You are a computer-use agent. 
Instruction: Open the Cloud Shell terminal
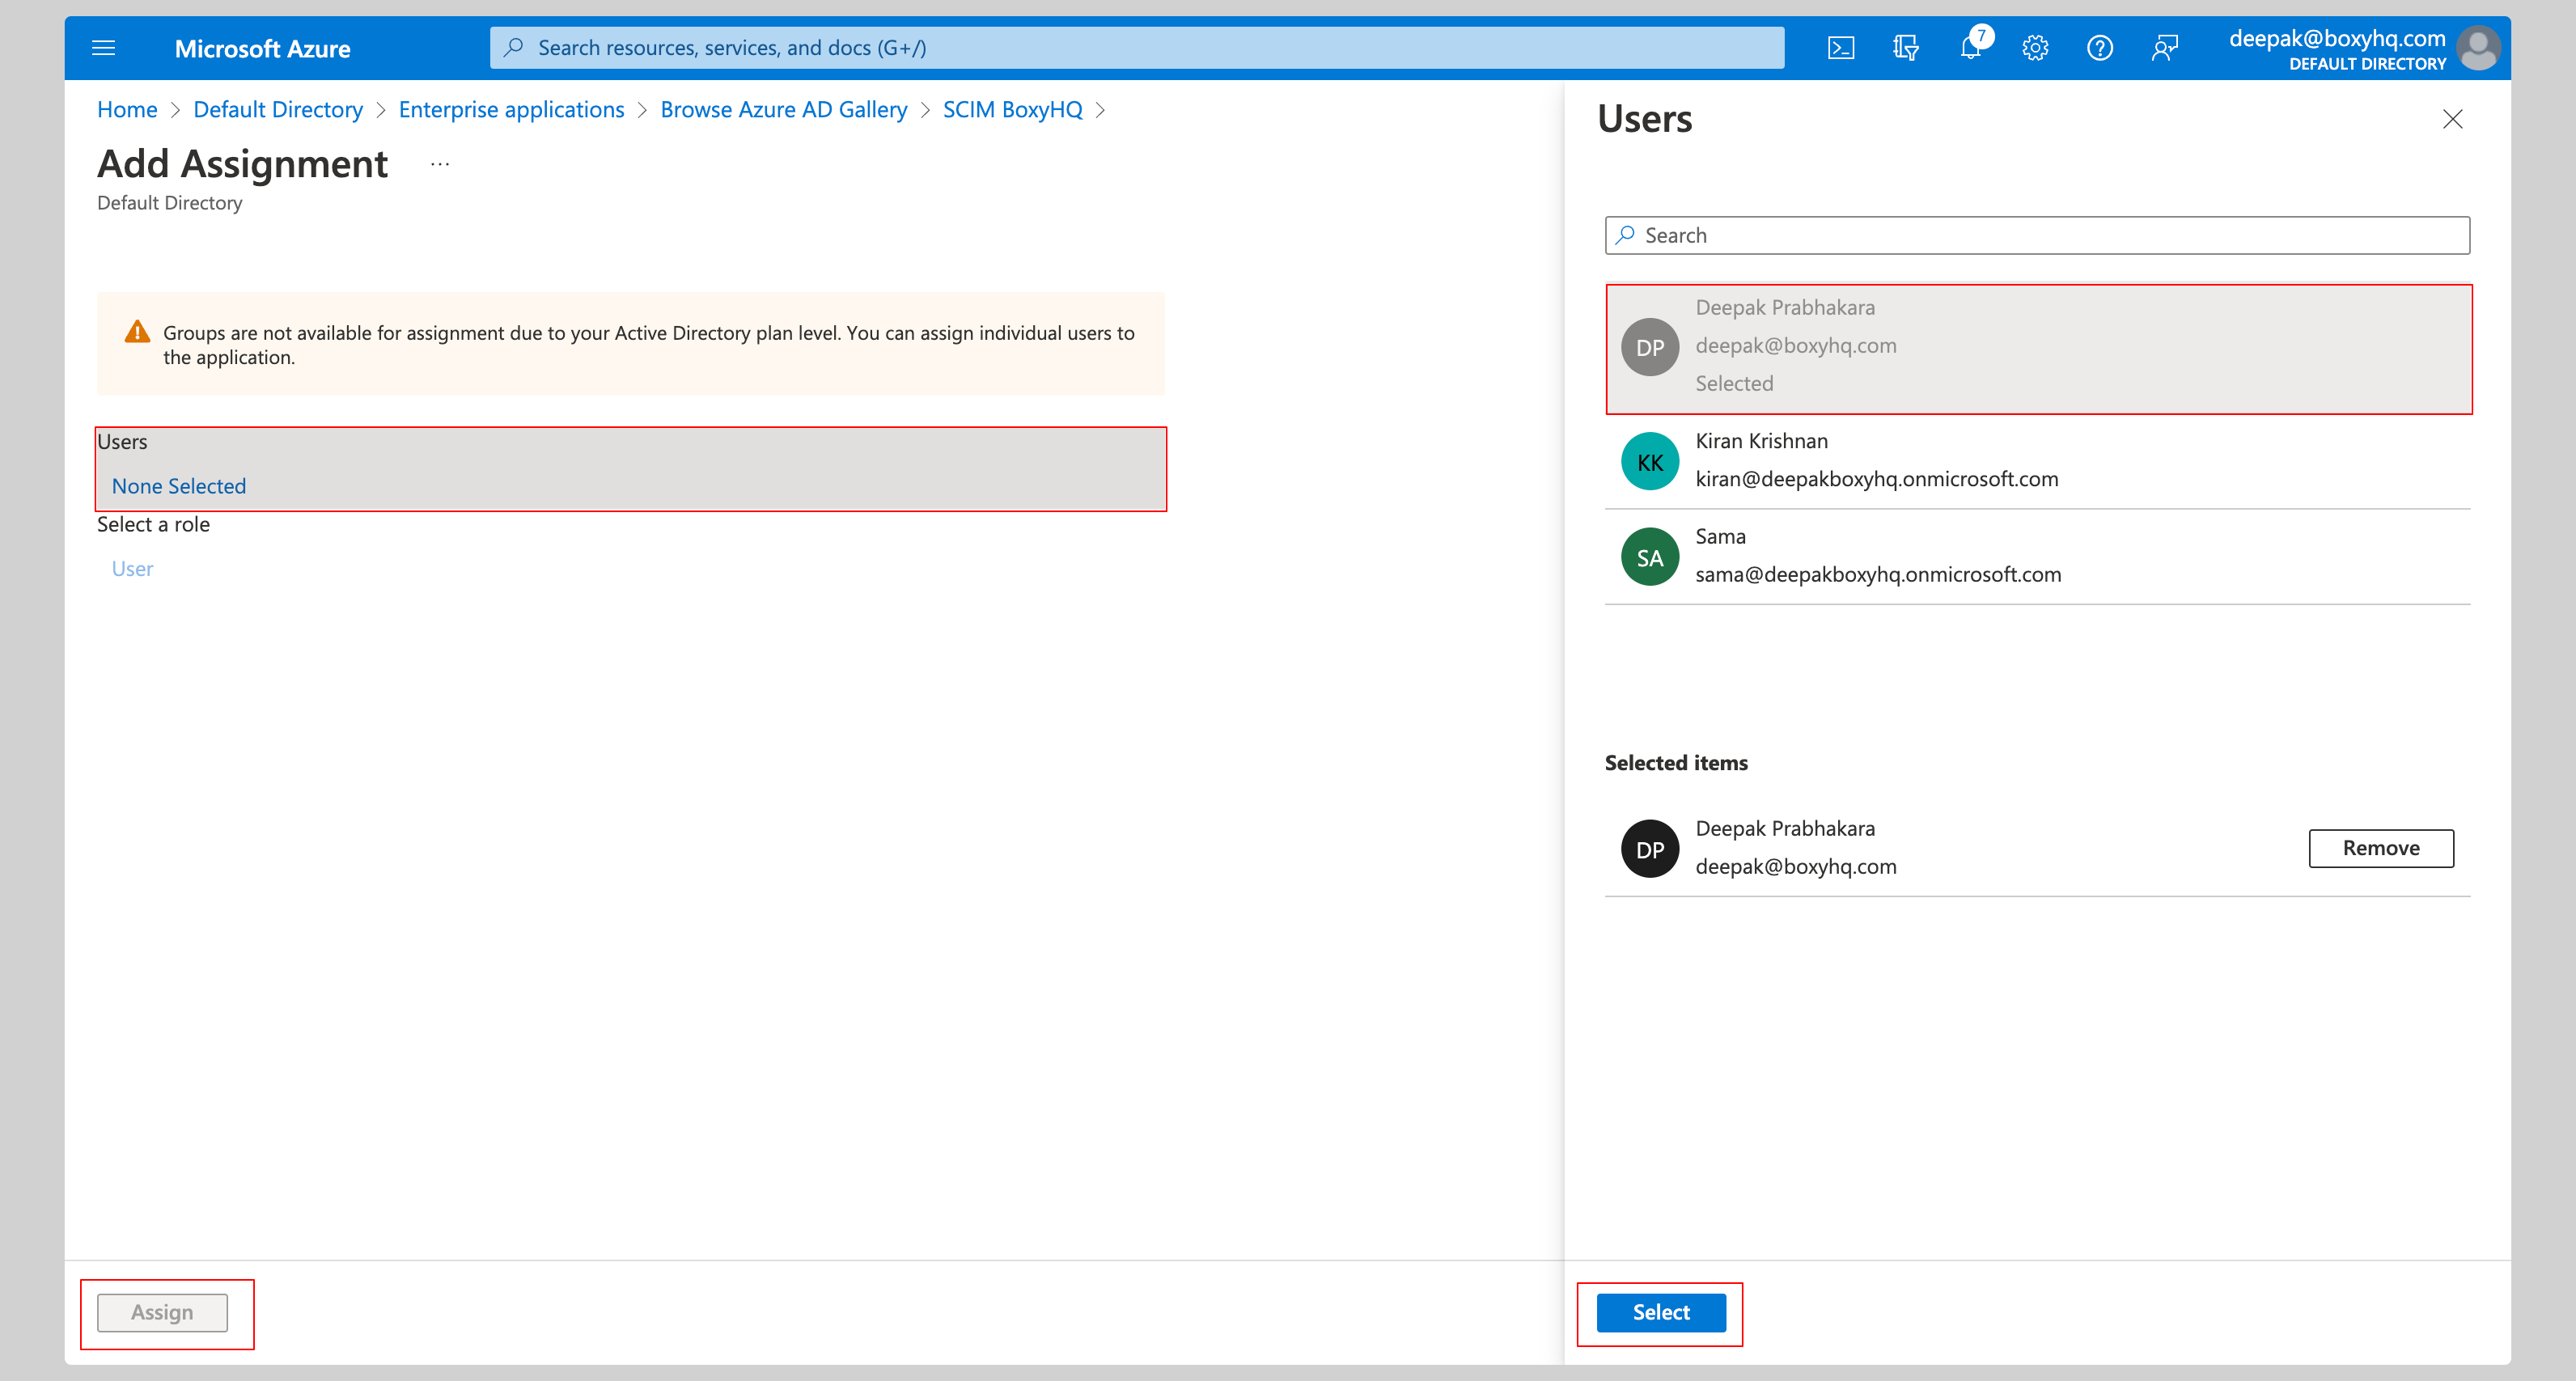pos(1841,47)
